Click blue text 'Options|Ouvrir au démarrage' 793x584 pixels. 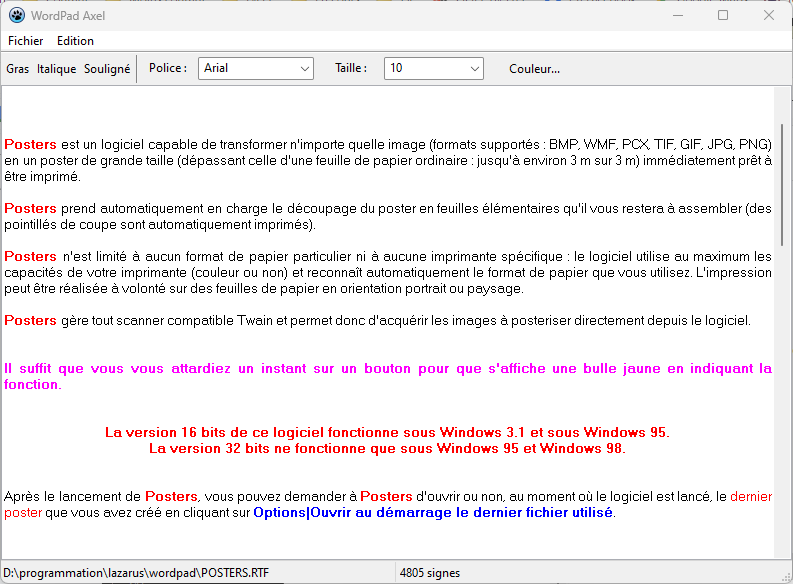pos(353,513)
